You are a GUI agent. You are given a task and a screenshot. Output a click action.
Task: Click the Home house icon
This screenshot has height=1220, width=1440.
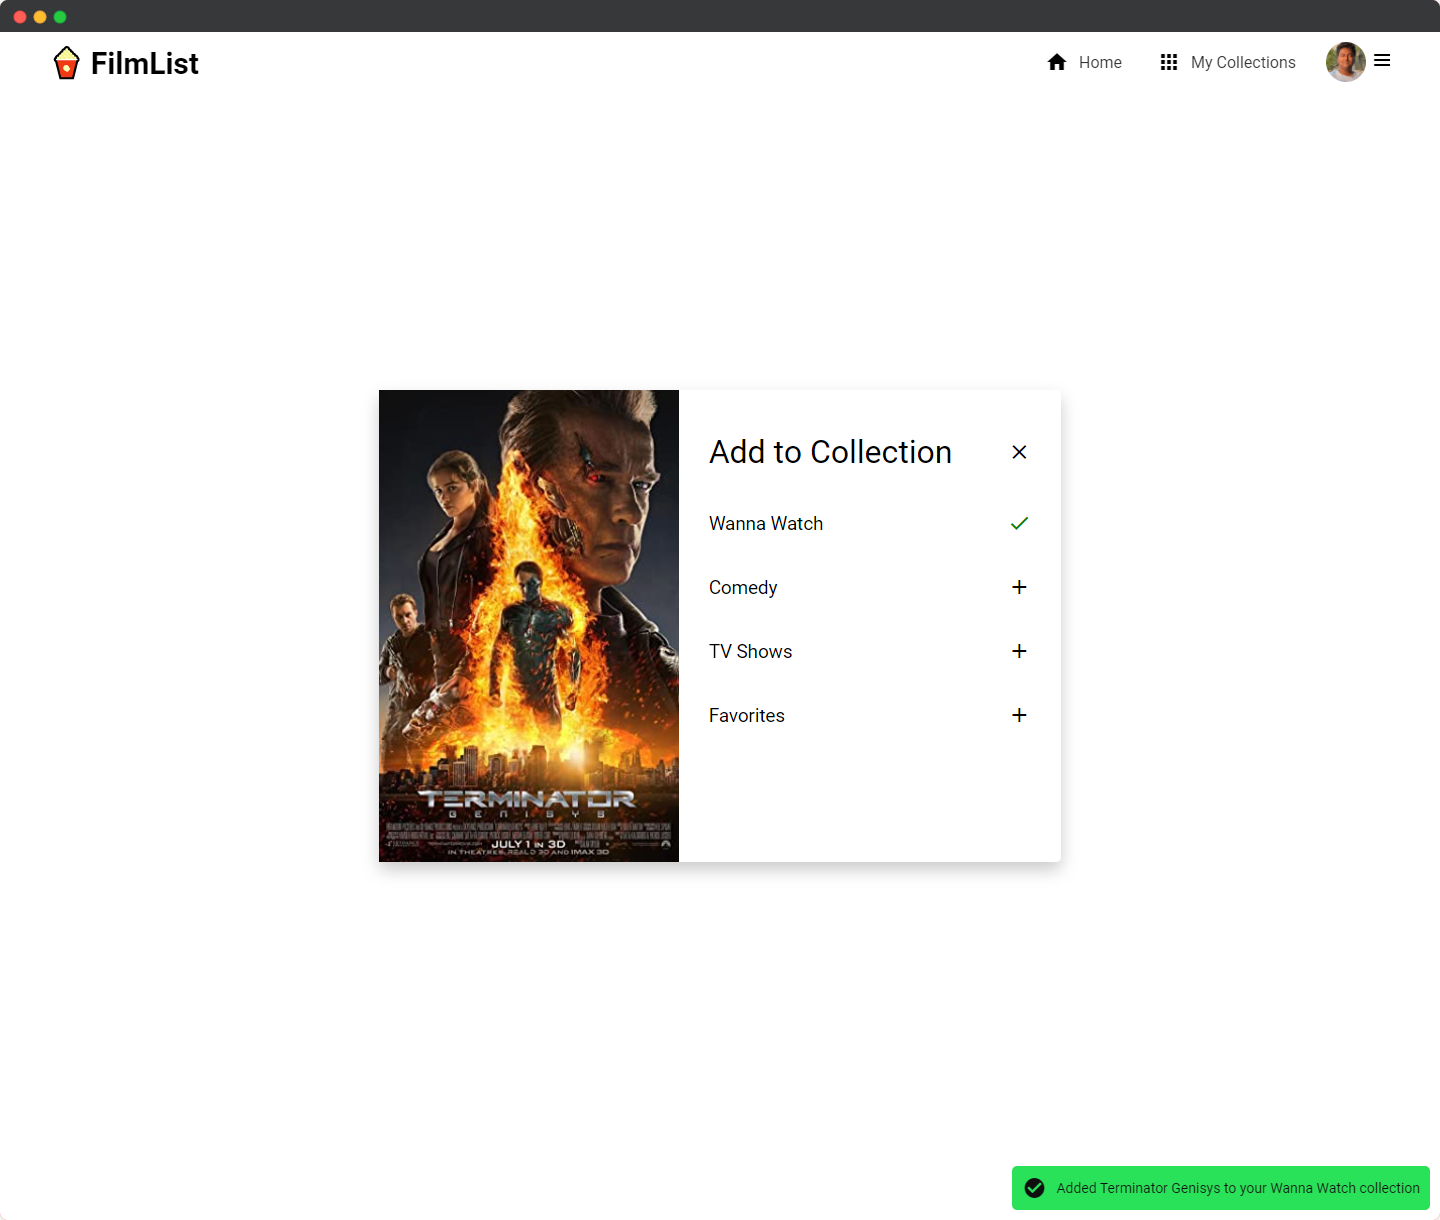point(1057,62)
